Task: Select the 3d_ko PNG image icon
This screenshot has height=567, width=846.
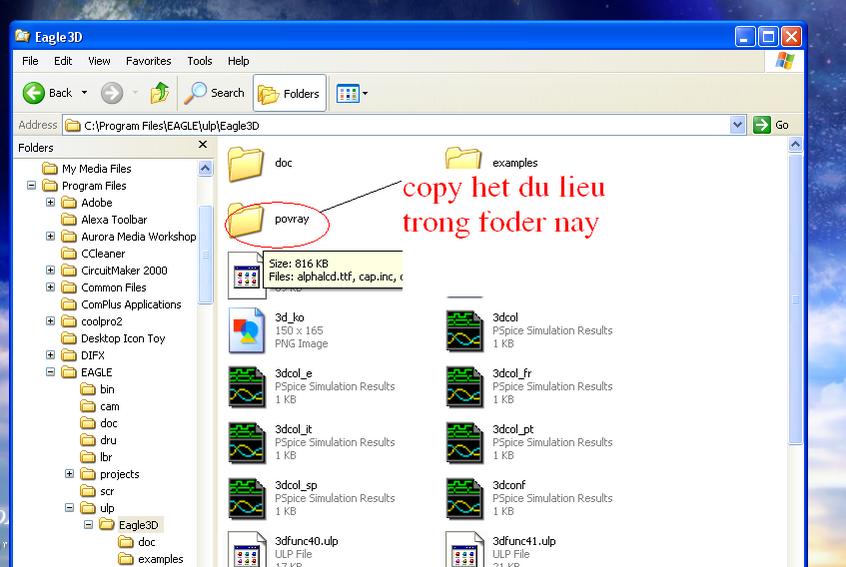Action: 247,330
